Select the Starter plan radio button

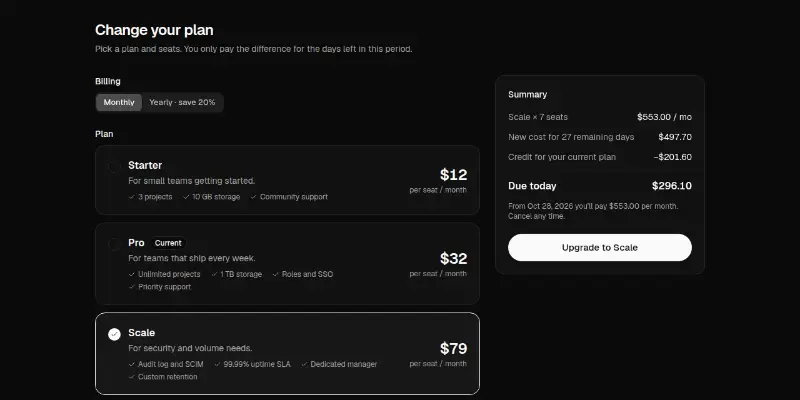pos(114,166)
